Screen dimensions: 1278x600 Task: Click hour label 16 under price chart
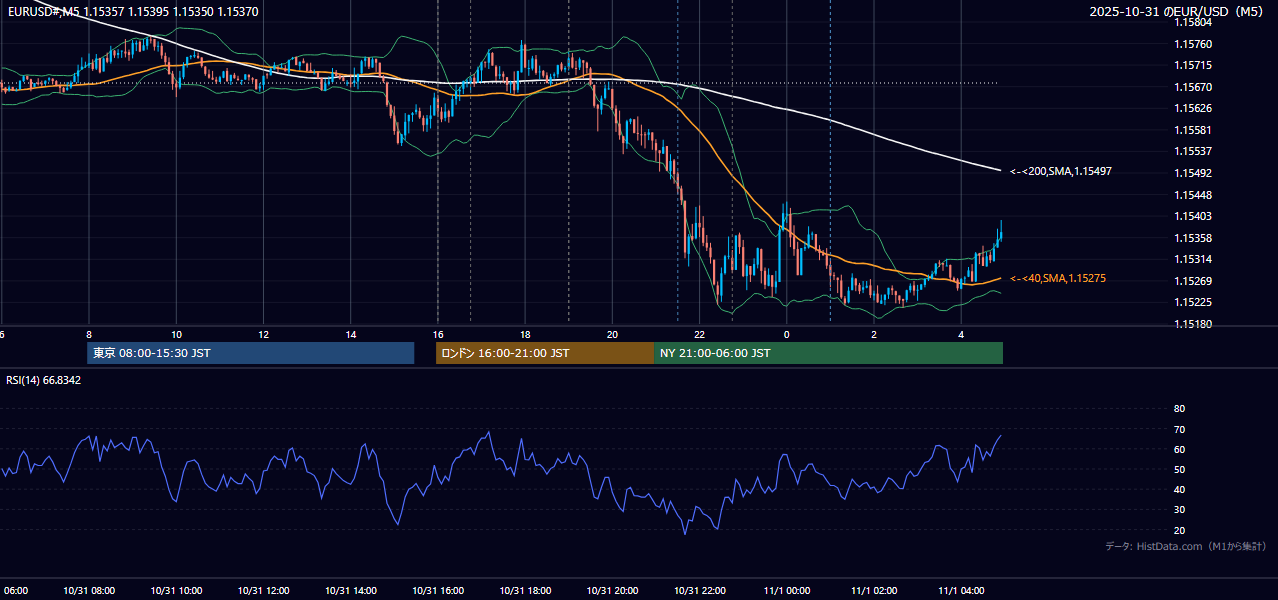coord(438,334)
